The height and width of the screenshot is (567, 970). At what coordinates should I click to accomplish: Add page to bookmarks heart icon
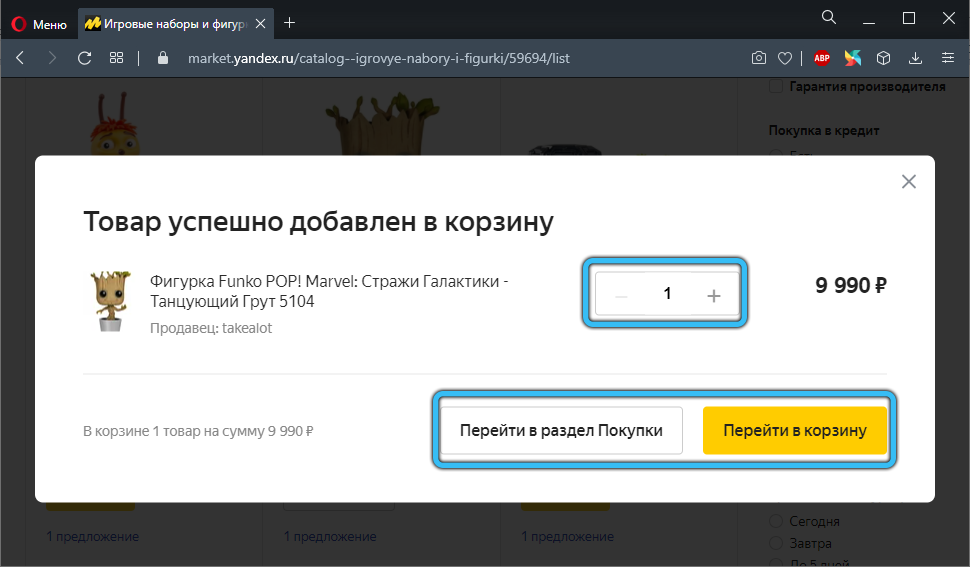[784, 58]
